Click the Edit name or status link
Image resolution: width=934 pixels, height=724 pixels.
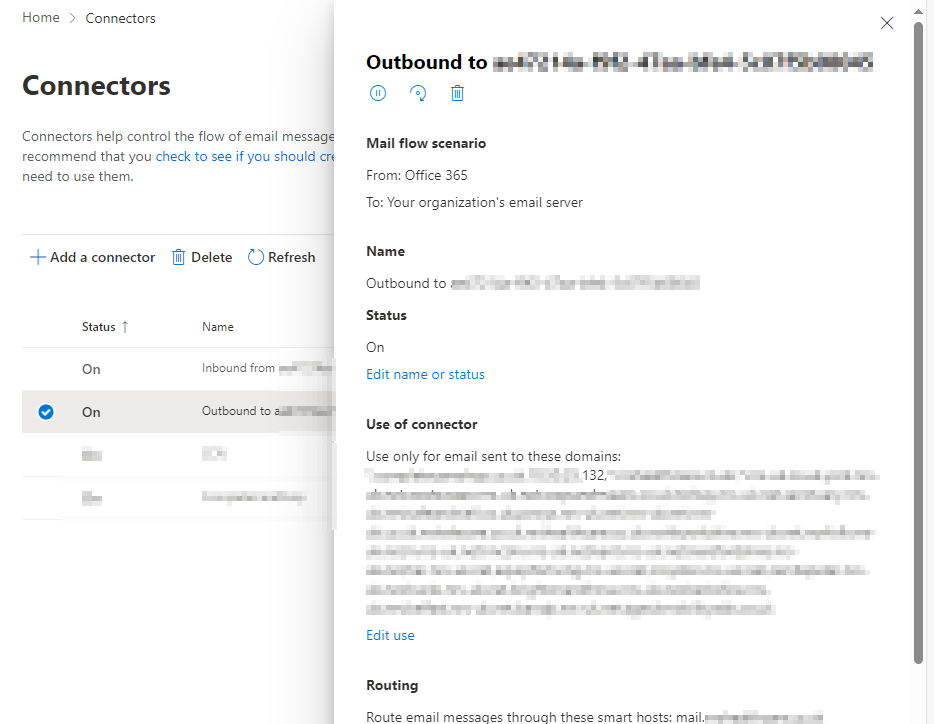point(425,374)
